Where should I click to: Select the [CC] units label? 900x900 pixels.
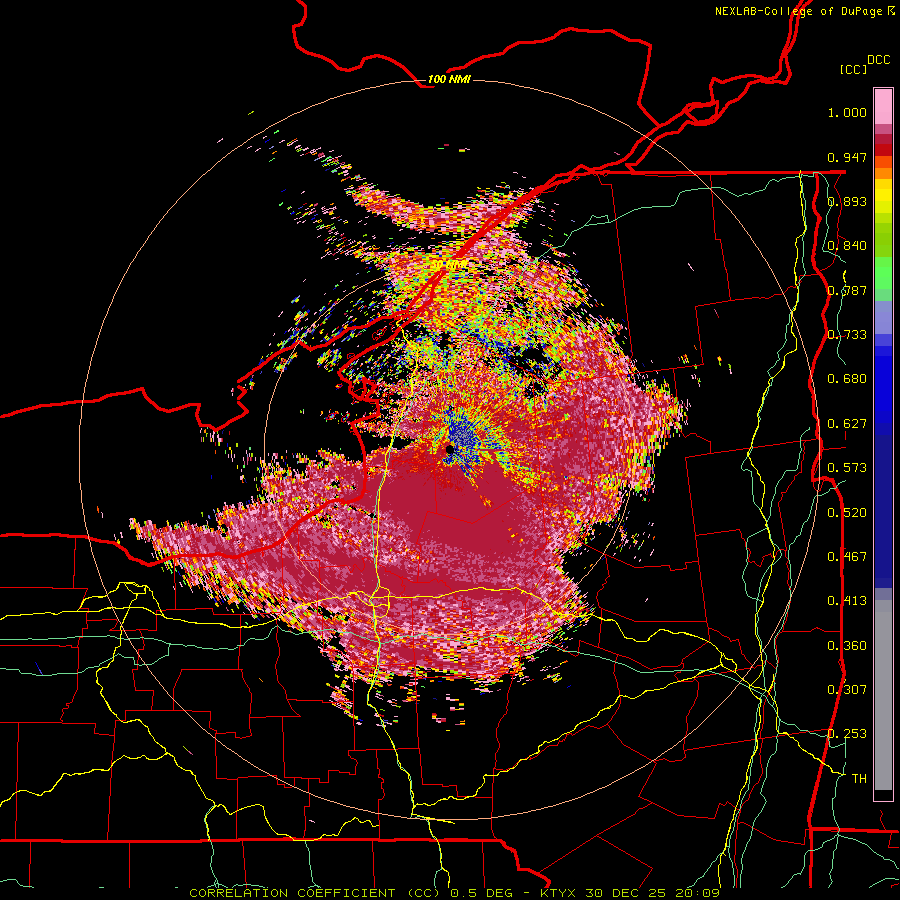(853, 69)
